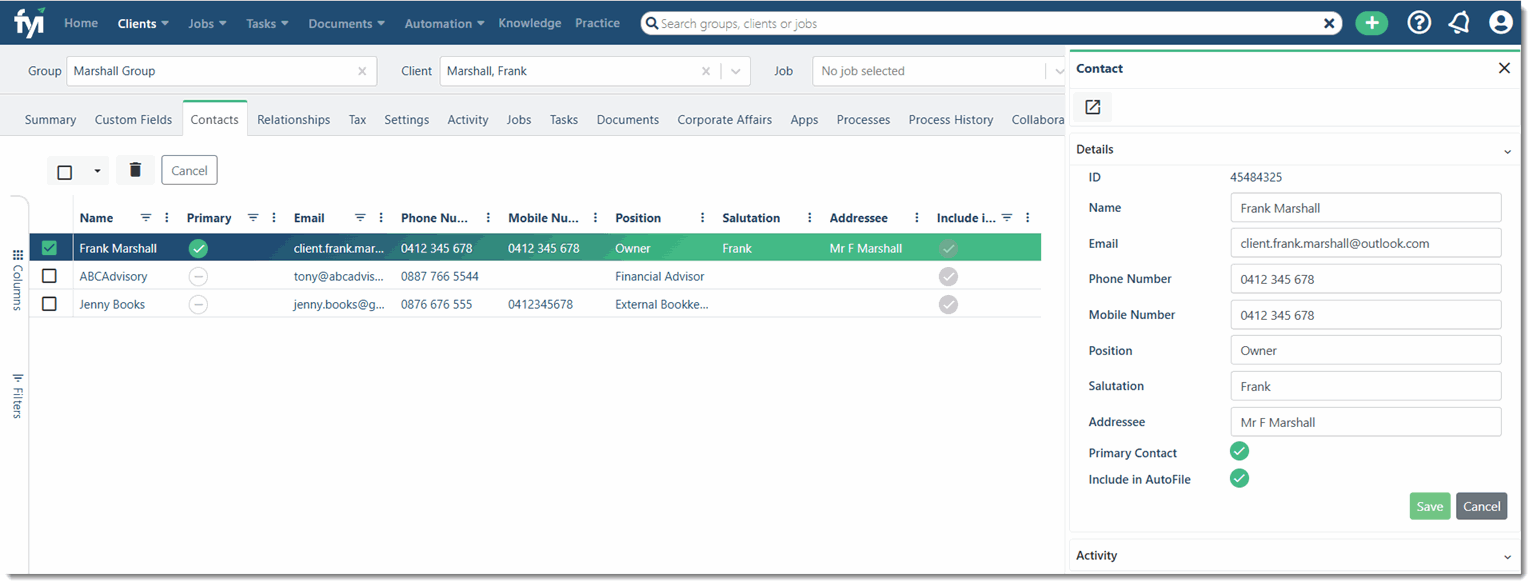Toggle the select all contacts checkbox

click(65, 172)
